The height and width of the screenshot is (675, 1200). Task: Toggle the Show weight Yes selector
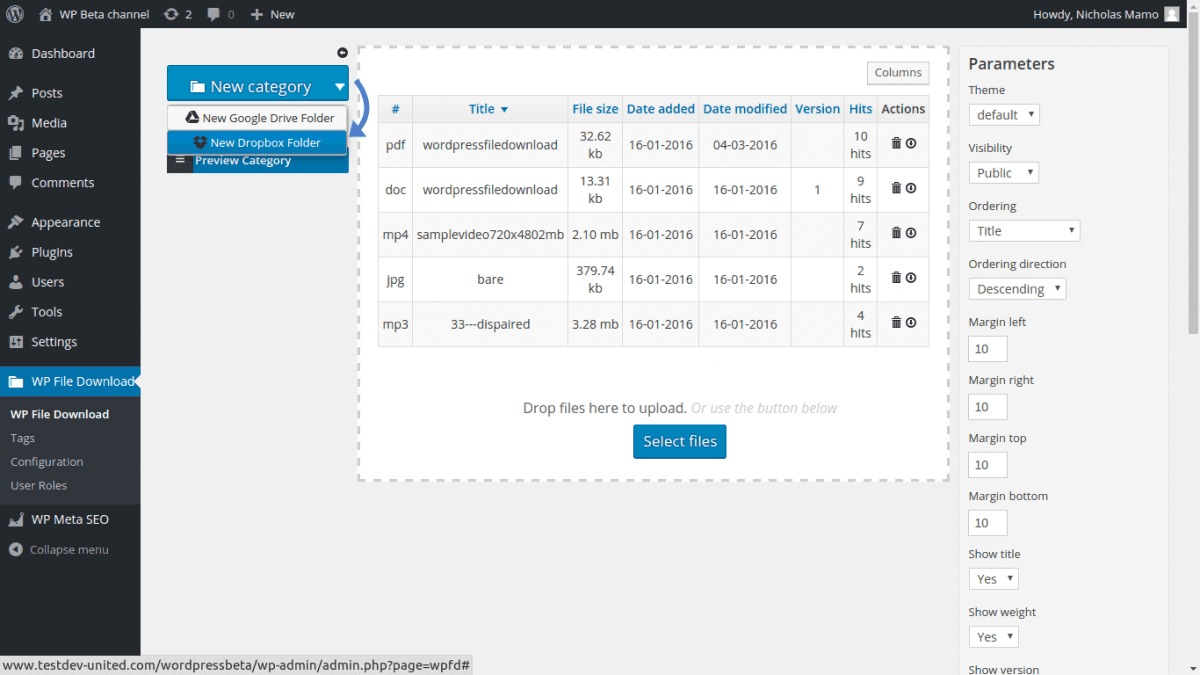click(x=993, y=637)
